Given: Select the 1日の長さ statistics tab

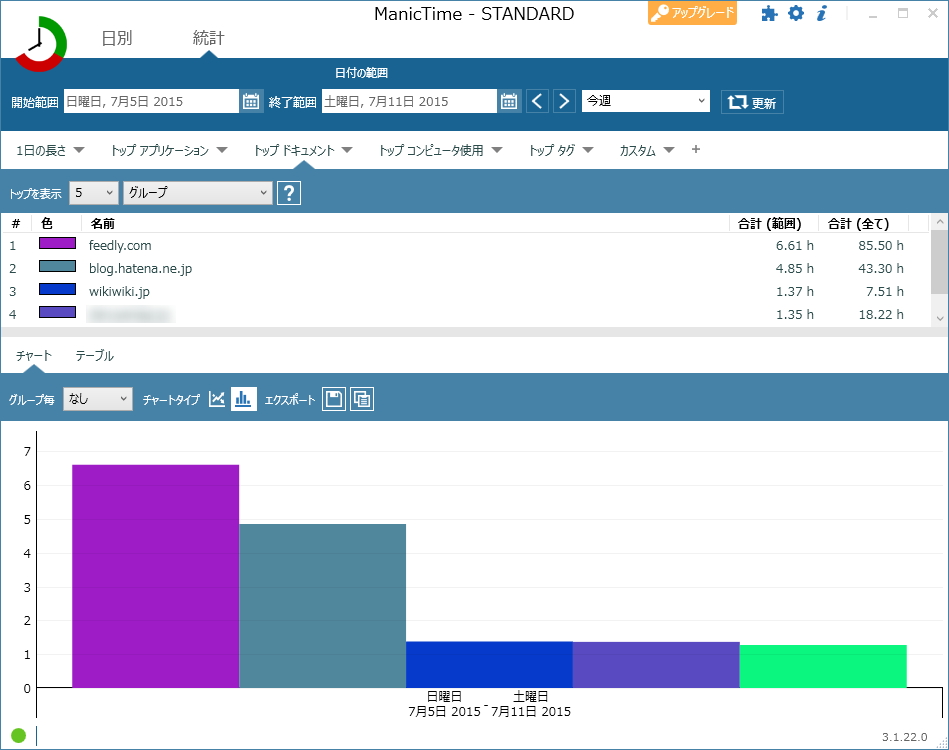Looking at the screenshot, I should tap(41, 151).
